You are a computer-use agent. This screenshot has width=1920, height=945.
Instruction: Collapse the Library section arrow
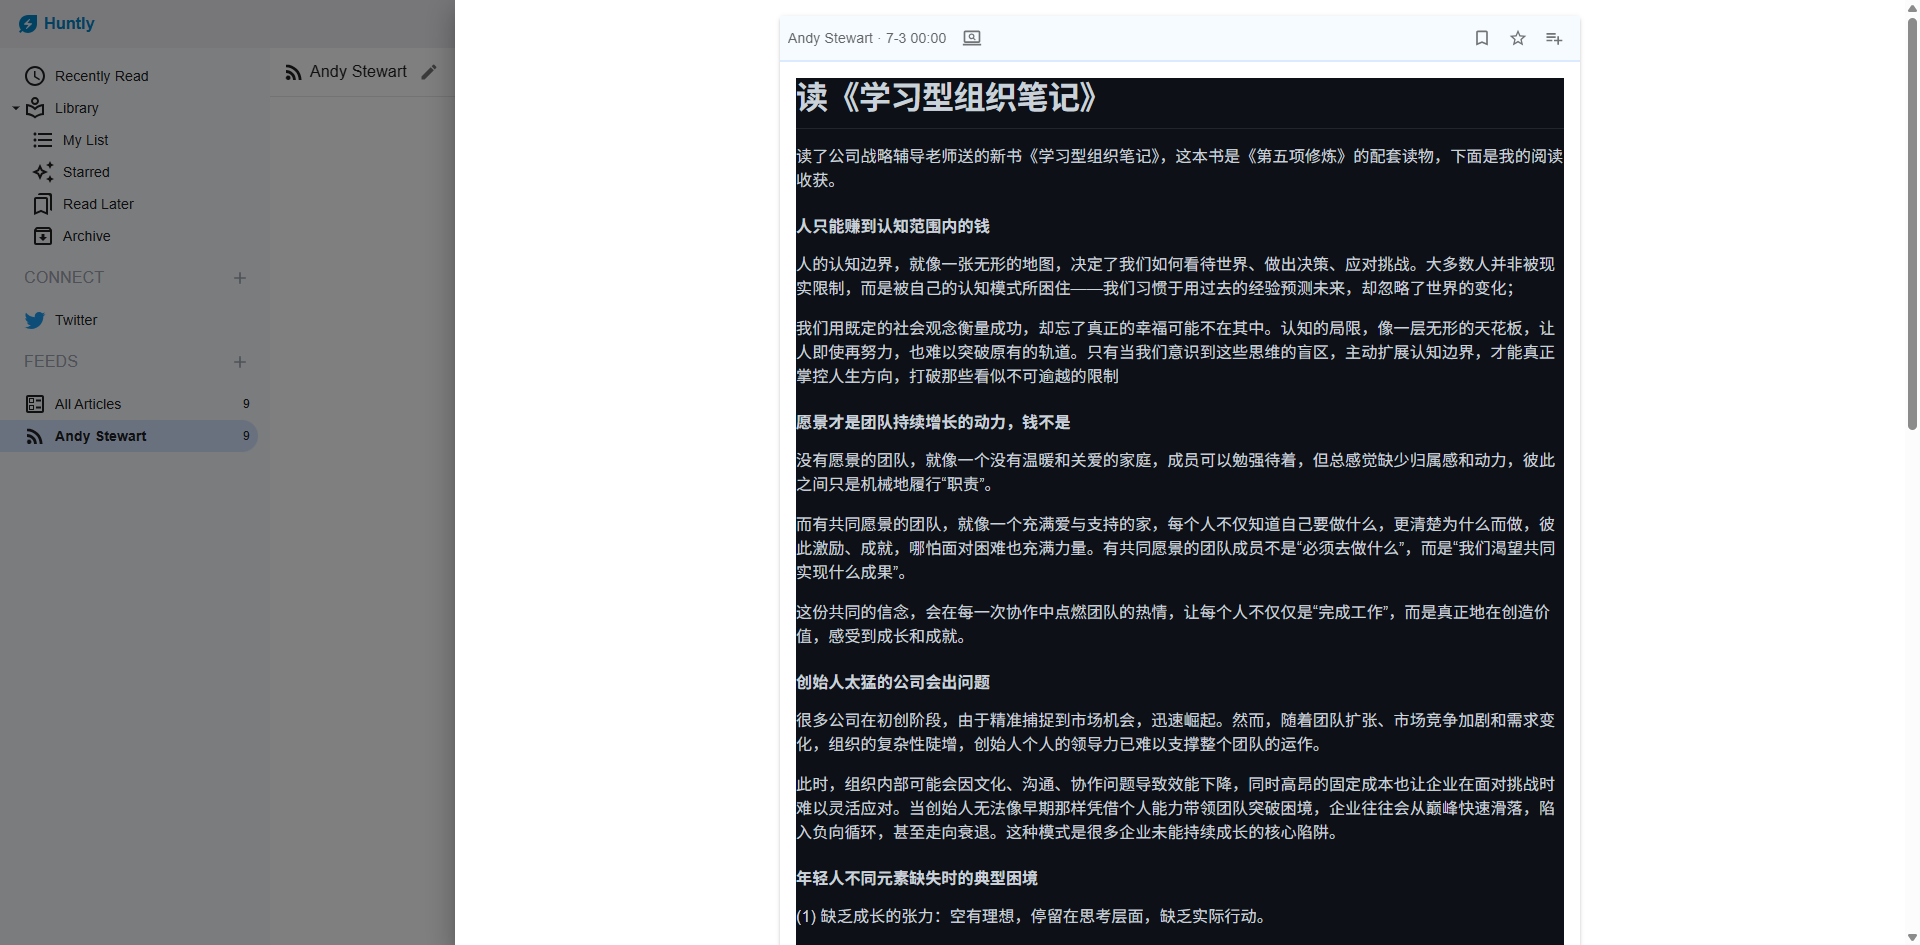(16, 108)
